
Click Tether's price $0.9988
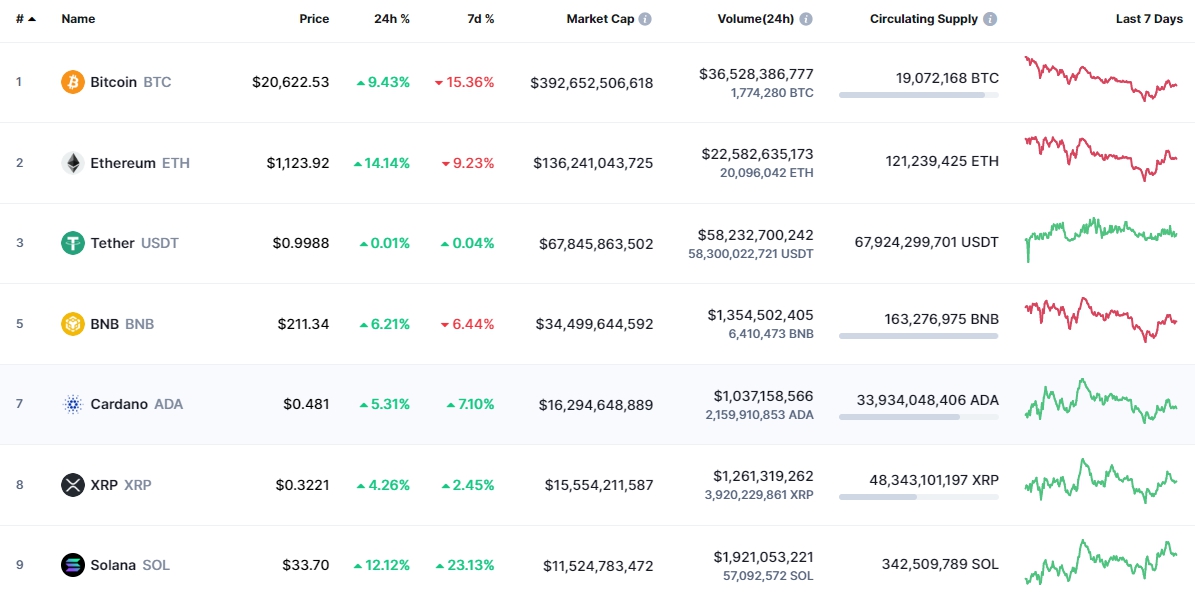coord(301,243)
